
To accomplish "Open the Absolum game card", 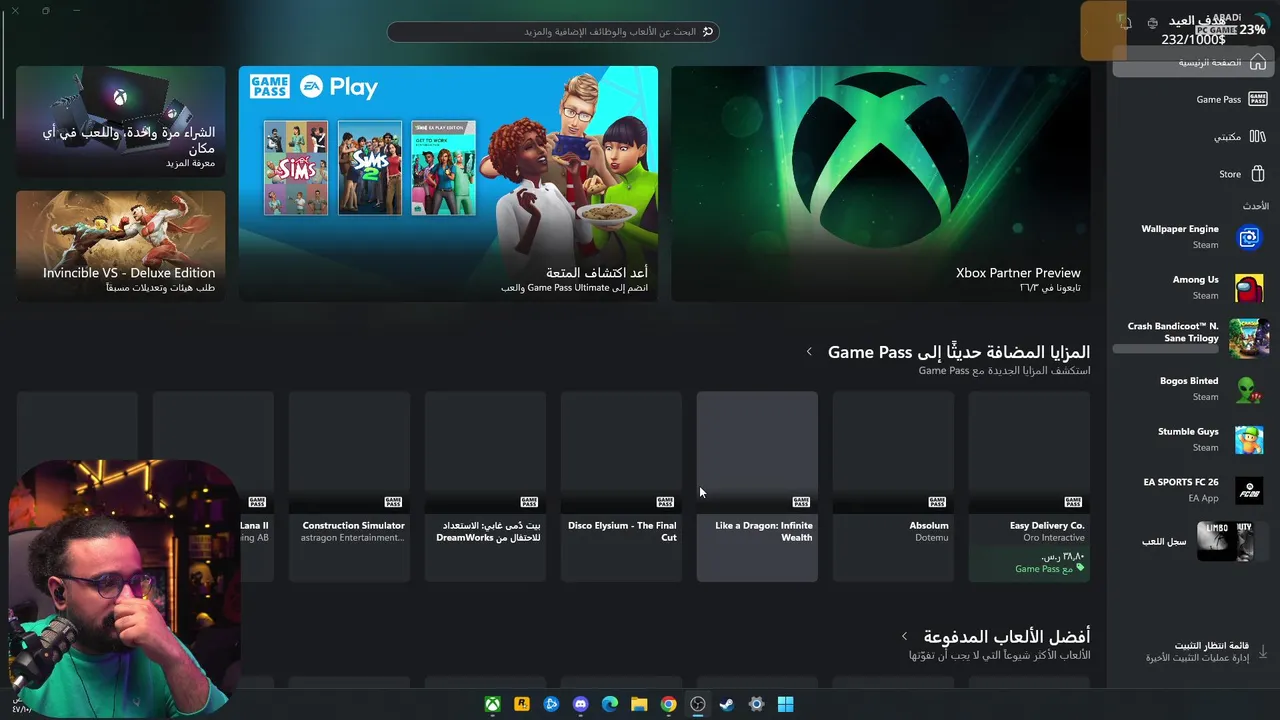I will pos(893,486).
